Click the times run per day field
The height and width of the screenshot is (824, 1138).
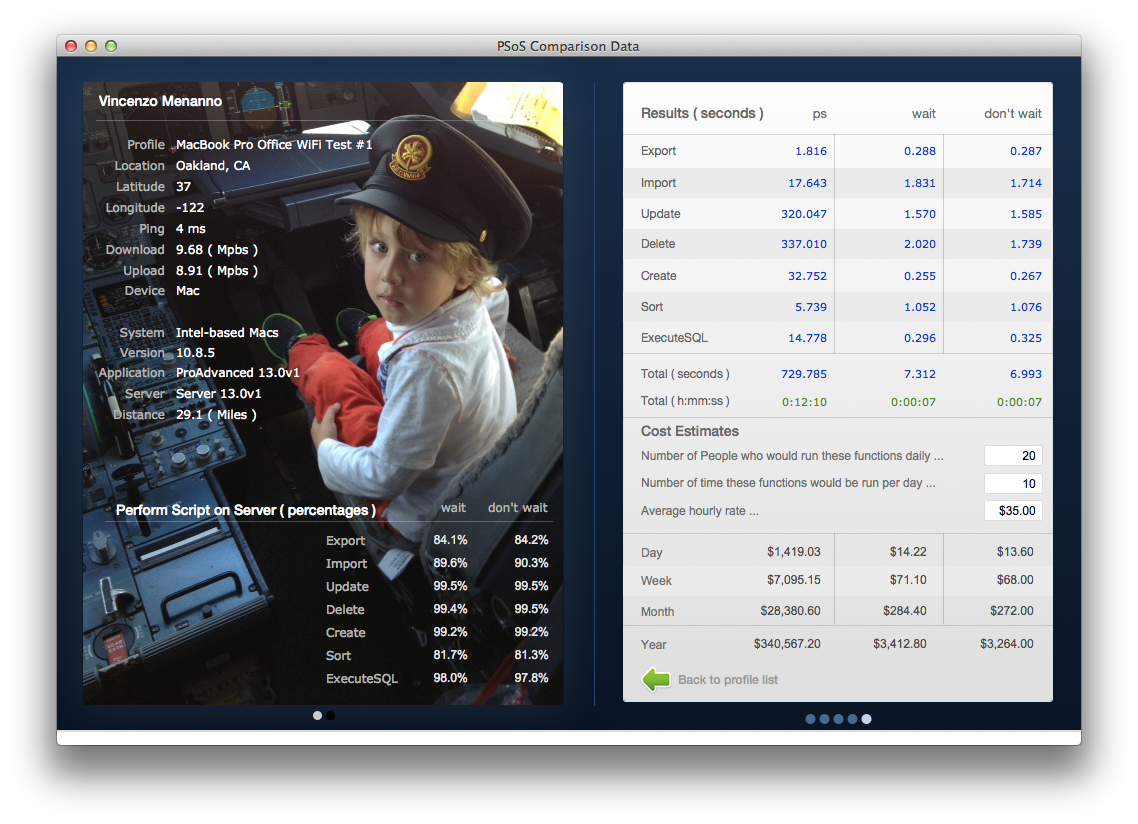pos(1012,484)
